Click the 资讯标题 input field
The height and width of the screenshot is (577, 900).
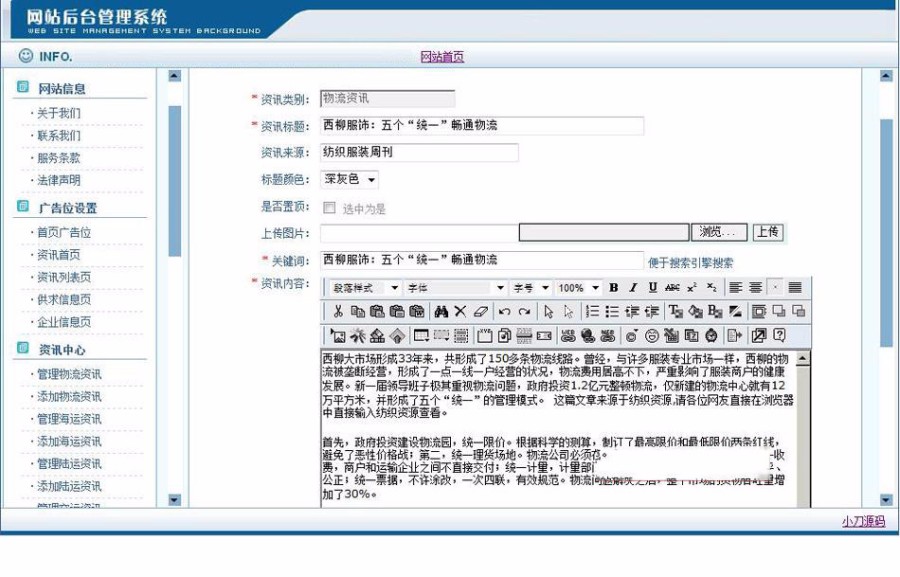click(x=482, y=126)
